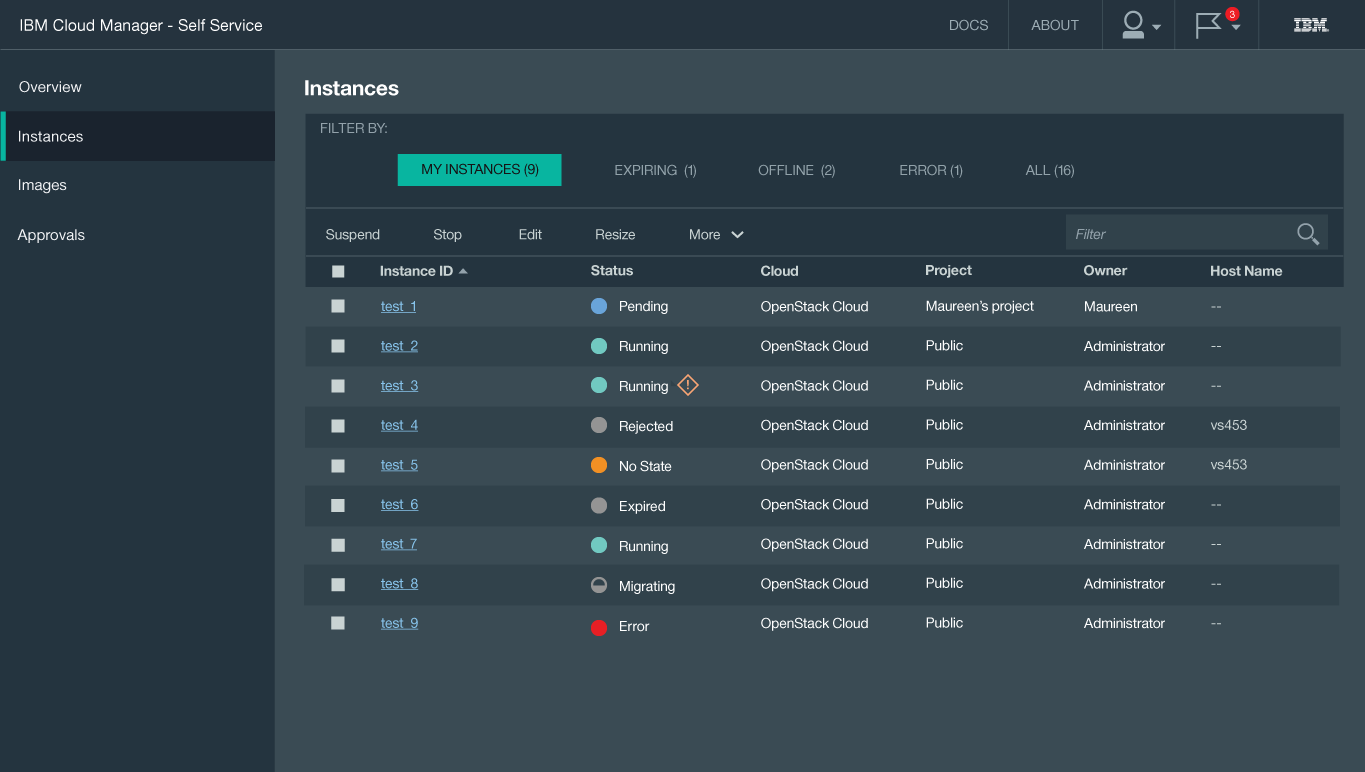
Task: Click host name 'vs453' in test_4 row
Action: (1229, 425)
